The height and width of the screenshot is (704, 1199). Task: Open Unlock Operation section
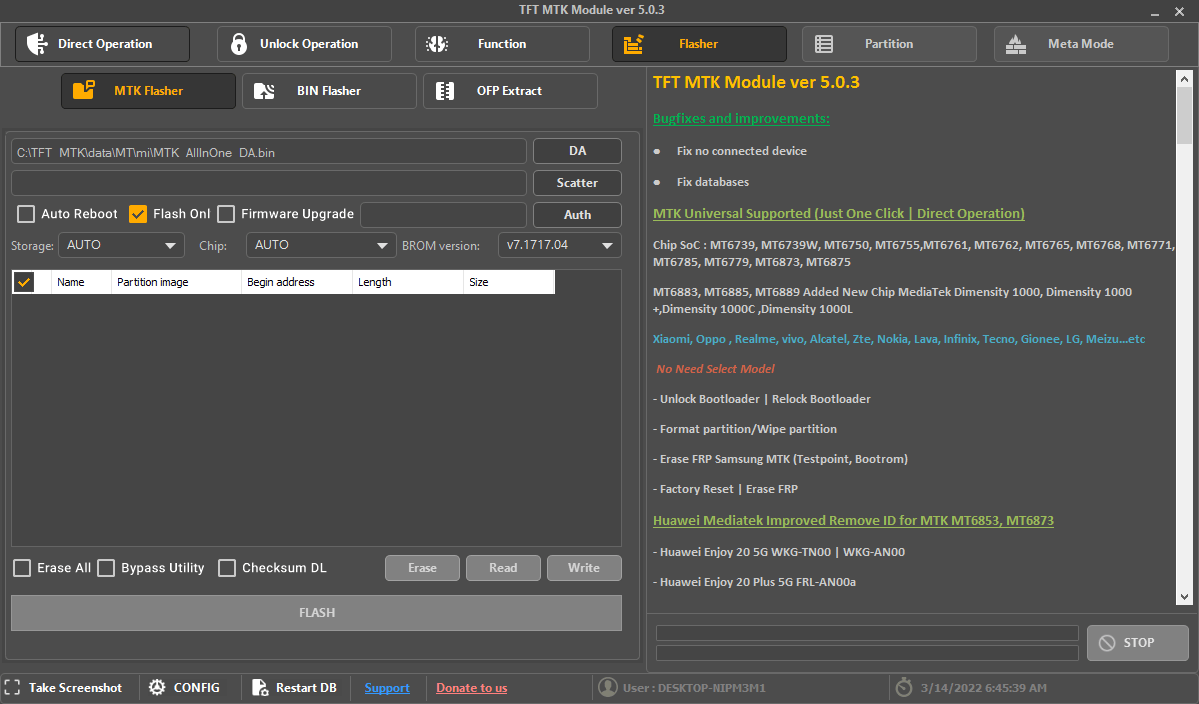click(238, 44)
